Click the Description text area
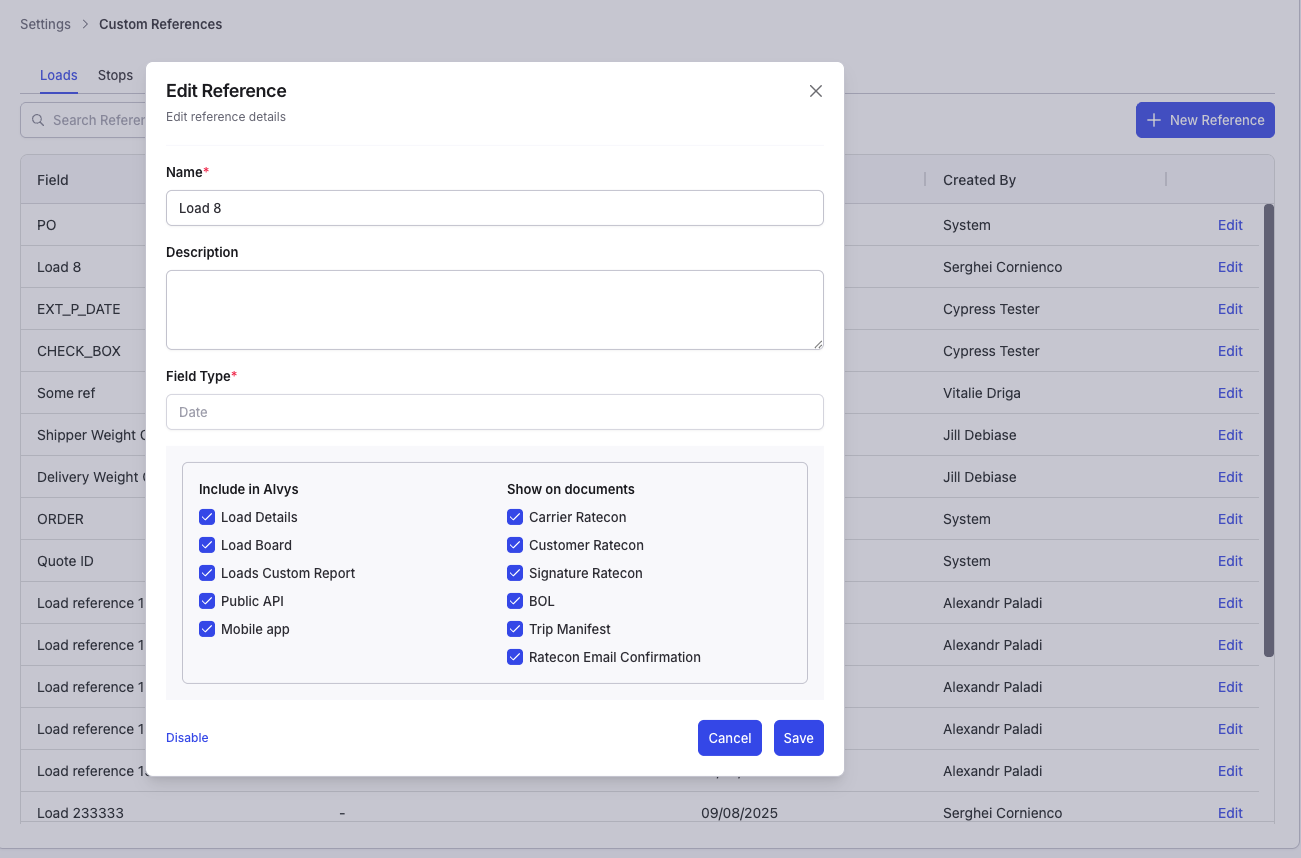Image resolution: width=1301 pixels, height=858 pixels. [x=495, y=310]
